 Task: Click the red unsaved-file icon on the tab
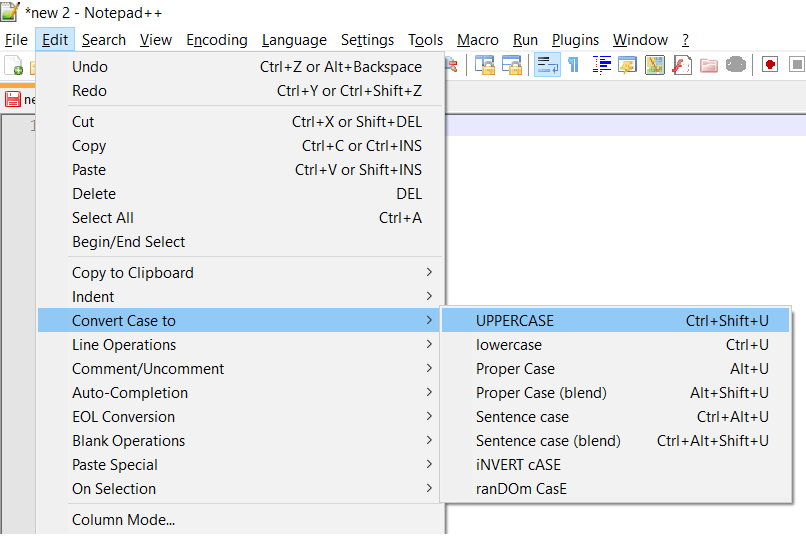pyautogui.click(x=13, y=99)
